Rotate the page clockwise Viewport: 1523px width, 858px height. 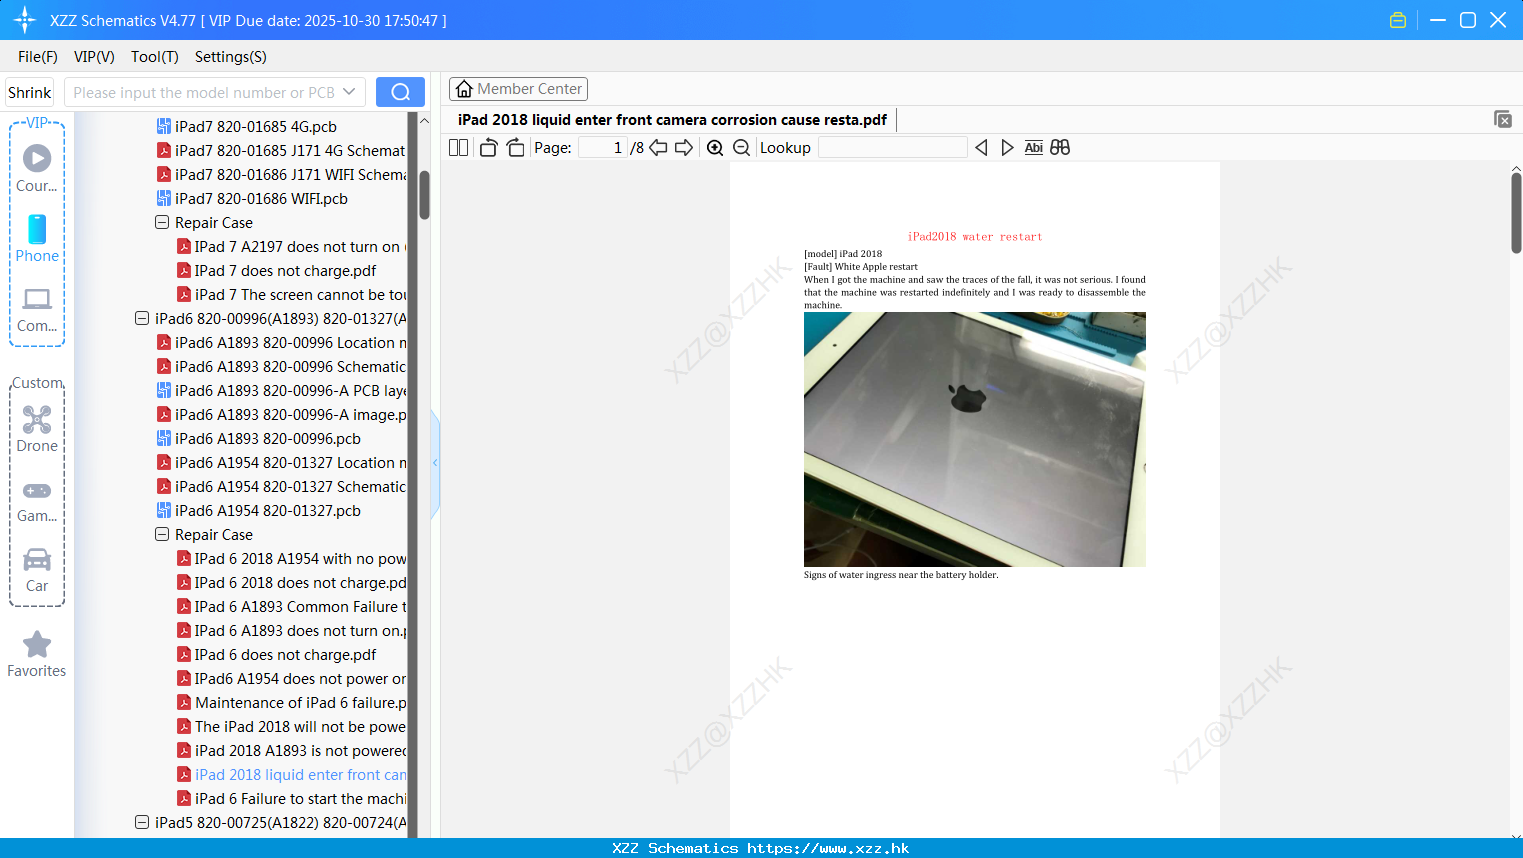[x=515, y=148]
